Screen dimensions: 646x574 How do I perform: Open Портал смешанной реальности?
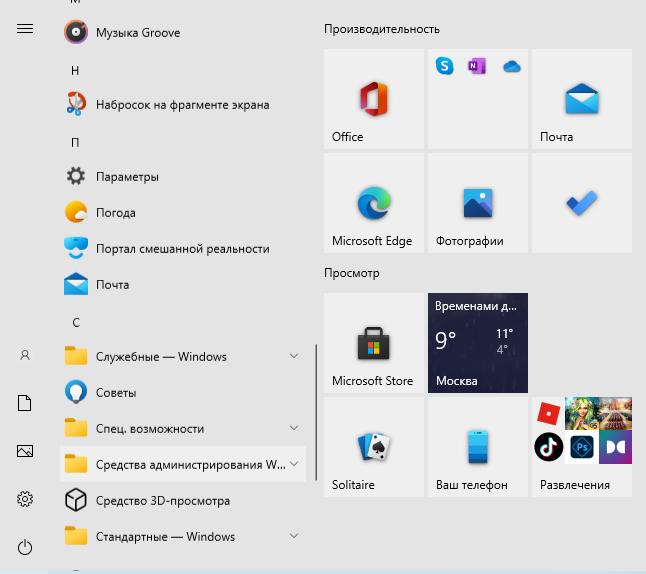[183, 248]
